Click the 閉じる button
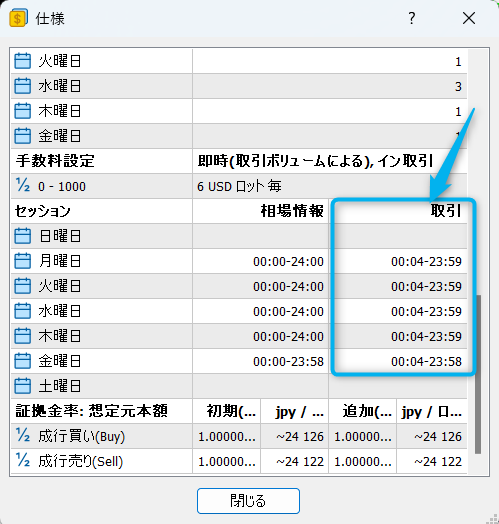 pyautogui.click(x=248, y=501)
